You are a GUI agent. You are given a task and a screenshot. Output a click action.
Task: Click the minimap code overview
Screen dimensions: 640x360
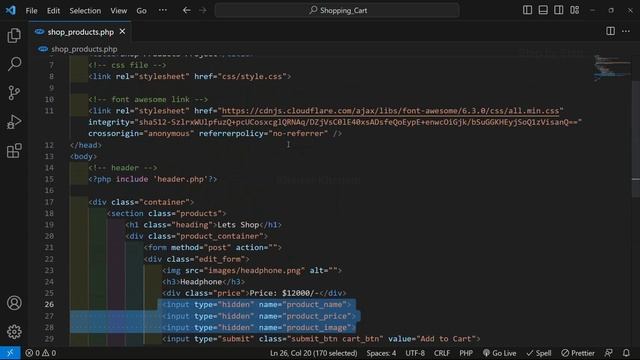[x=611, y=67]
